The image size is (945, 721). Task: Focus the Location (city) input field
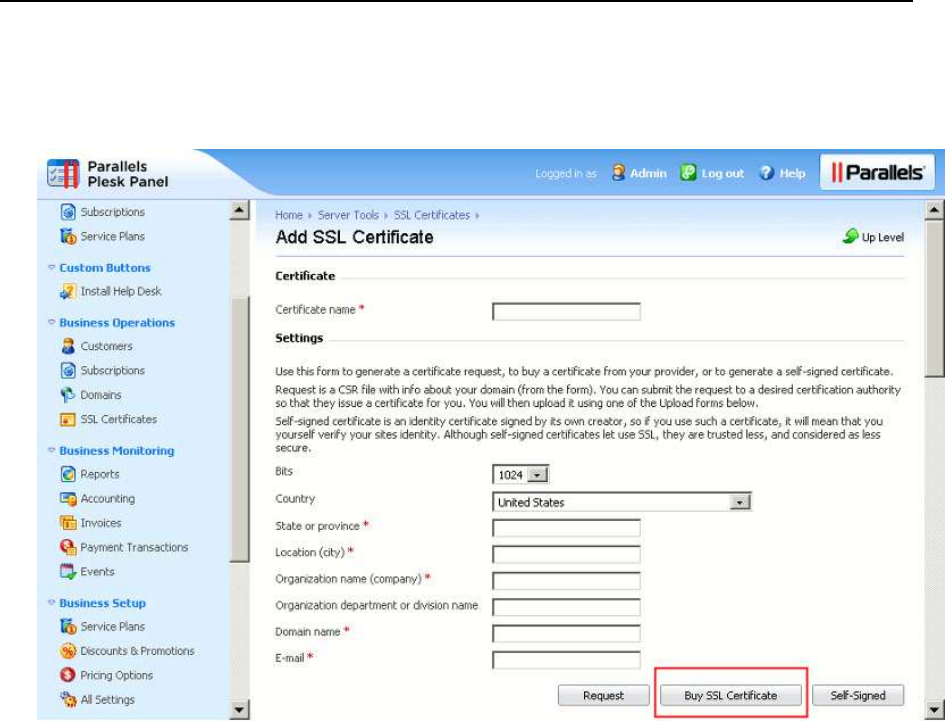click(566, 555)
